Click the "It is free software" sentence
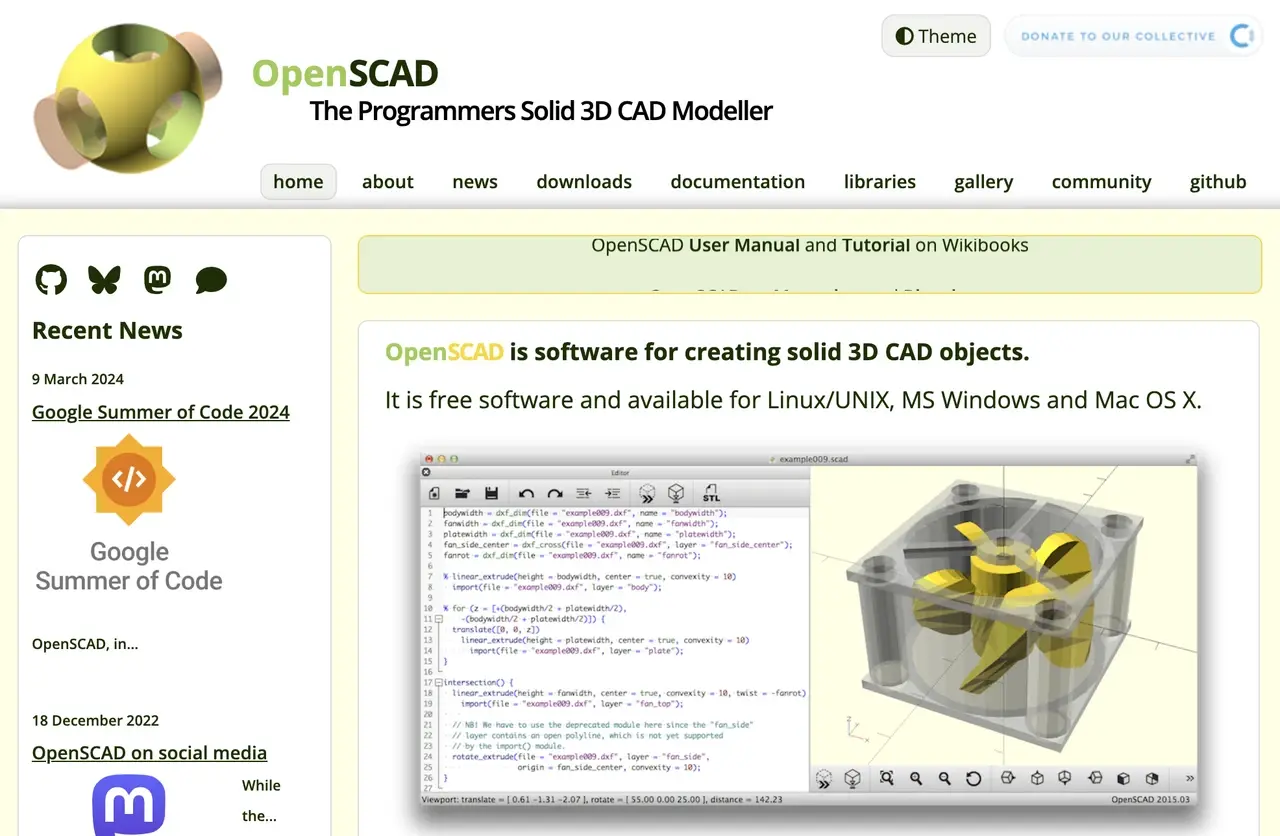The image size is (1280, 836). tap(793, 400)
